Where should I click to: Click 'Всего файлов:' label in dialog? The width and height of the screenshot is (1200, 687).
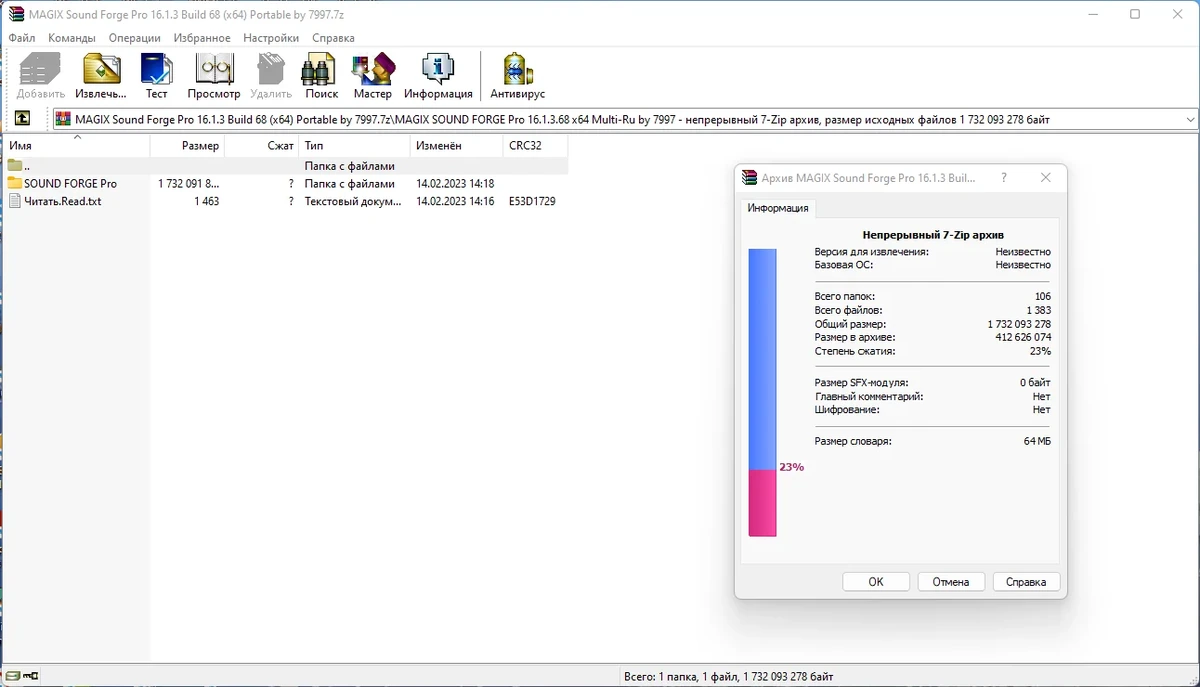click(x=848, y=311)
